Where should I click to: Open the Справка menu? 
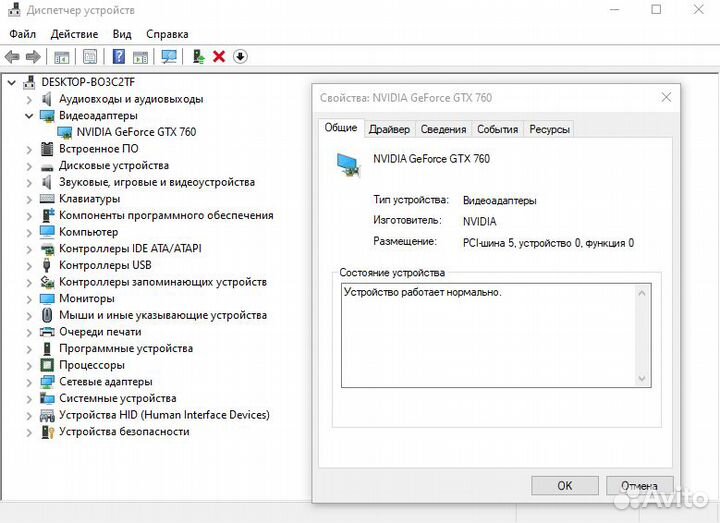click(167, 34)
